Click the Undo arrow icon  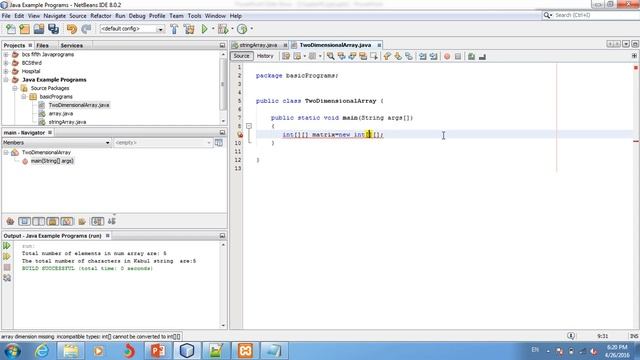click(72, 29)
